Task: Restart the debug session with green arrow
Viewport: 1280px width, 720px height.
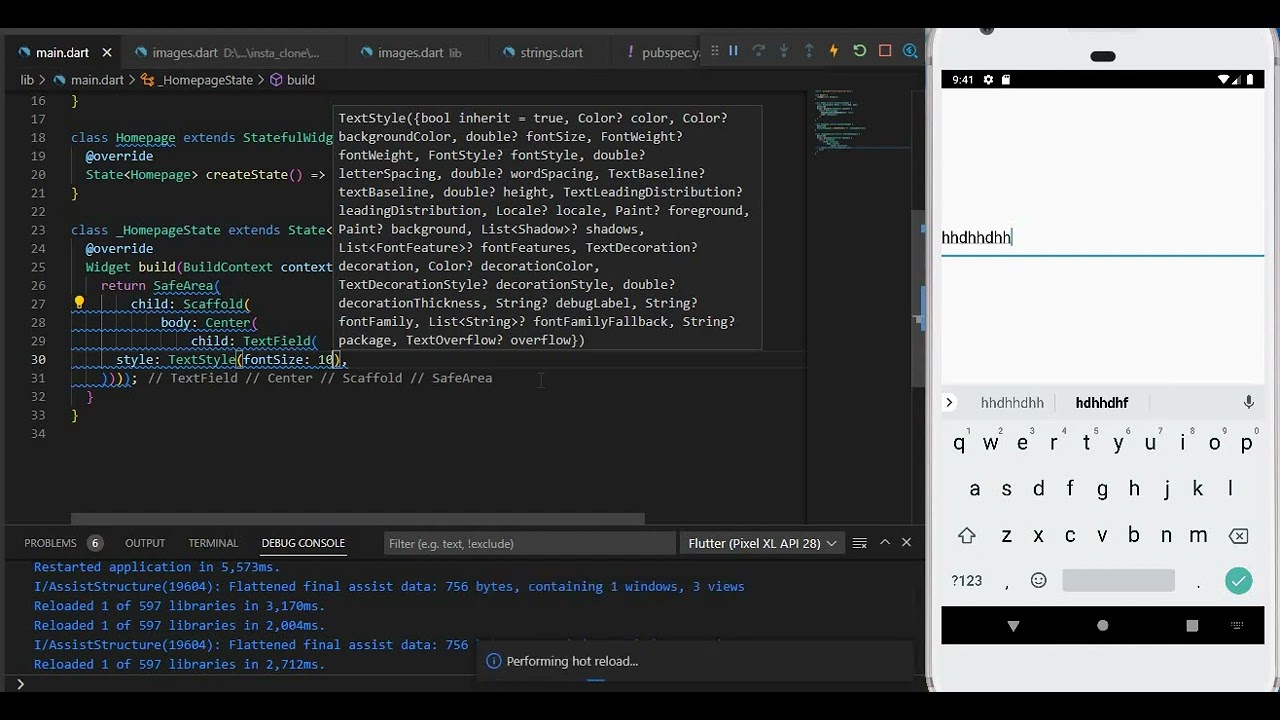Action: (860, 51)
